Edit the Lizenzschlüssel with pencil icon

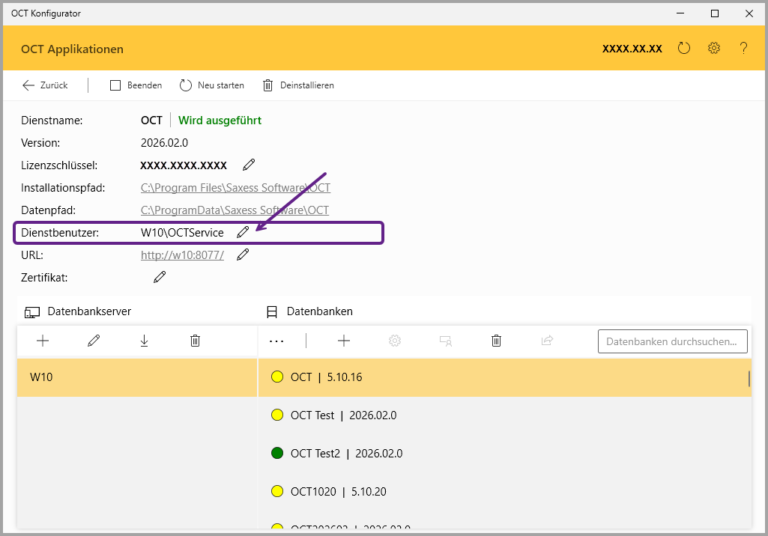(249, 165)
